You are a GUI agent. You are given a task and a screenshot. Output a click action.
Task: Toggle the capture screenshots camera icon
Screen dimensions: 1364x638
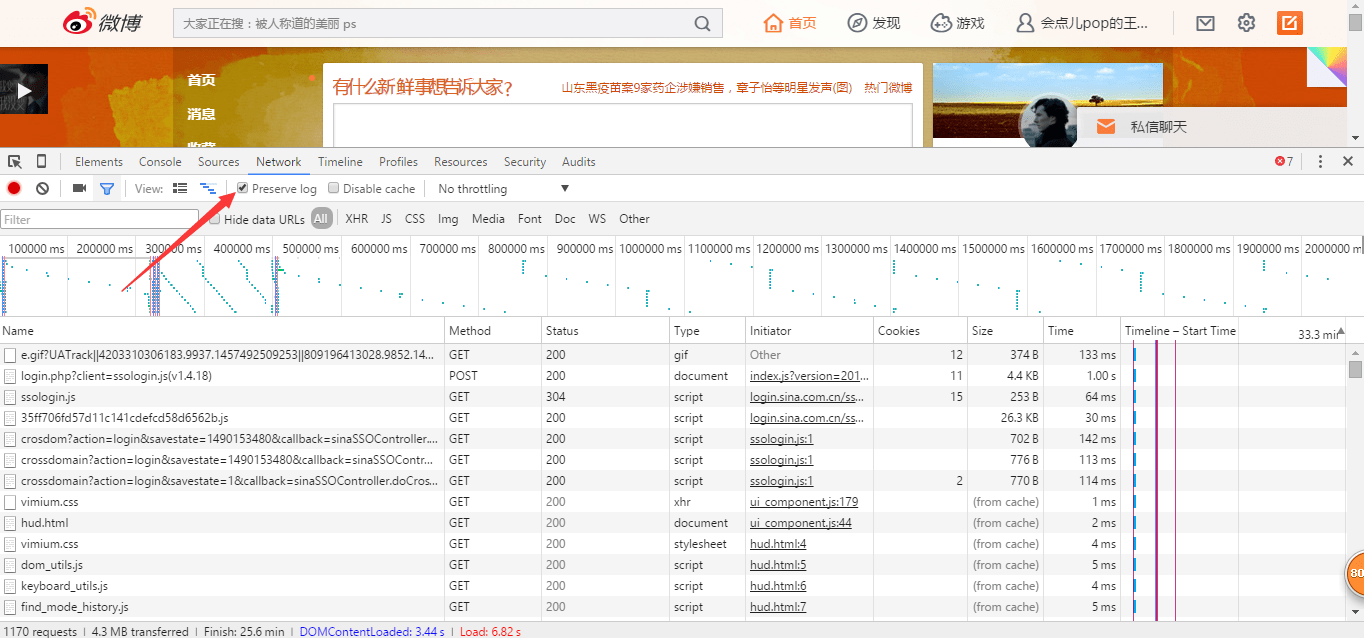[79, 188]
